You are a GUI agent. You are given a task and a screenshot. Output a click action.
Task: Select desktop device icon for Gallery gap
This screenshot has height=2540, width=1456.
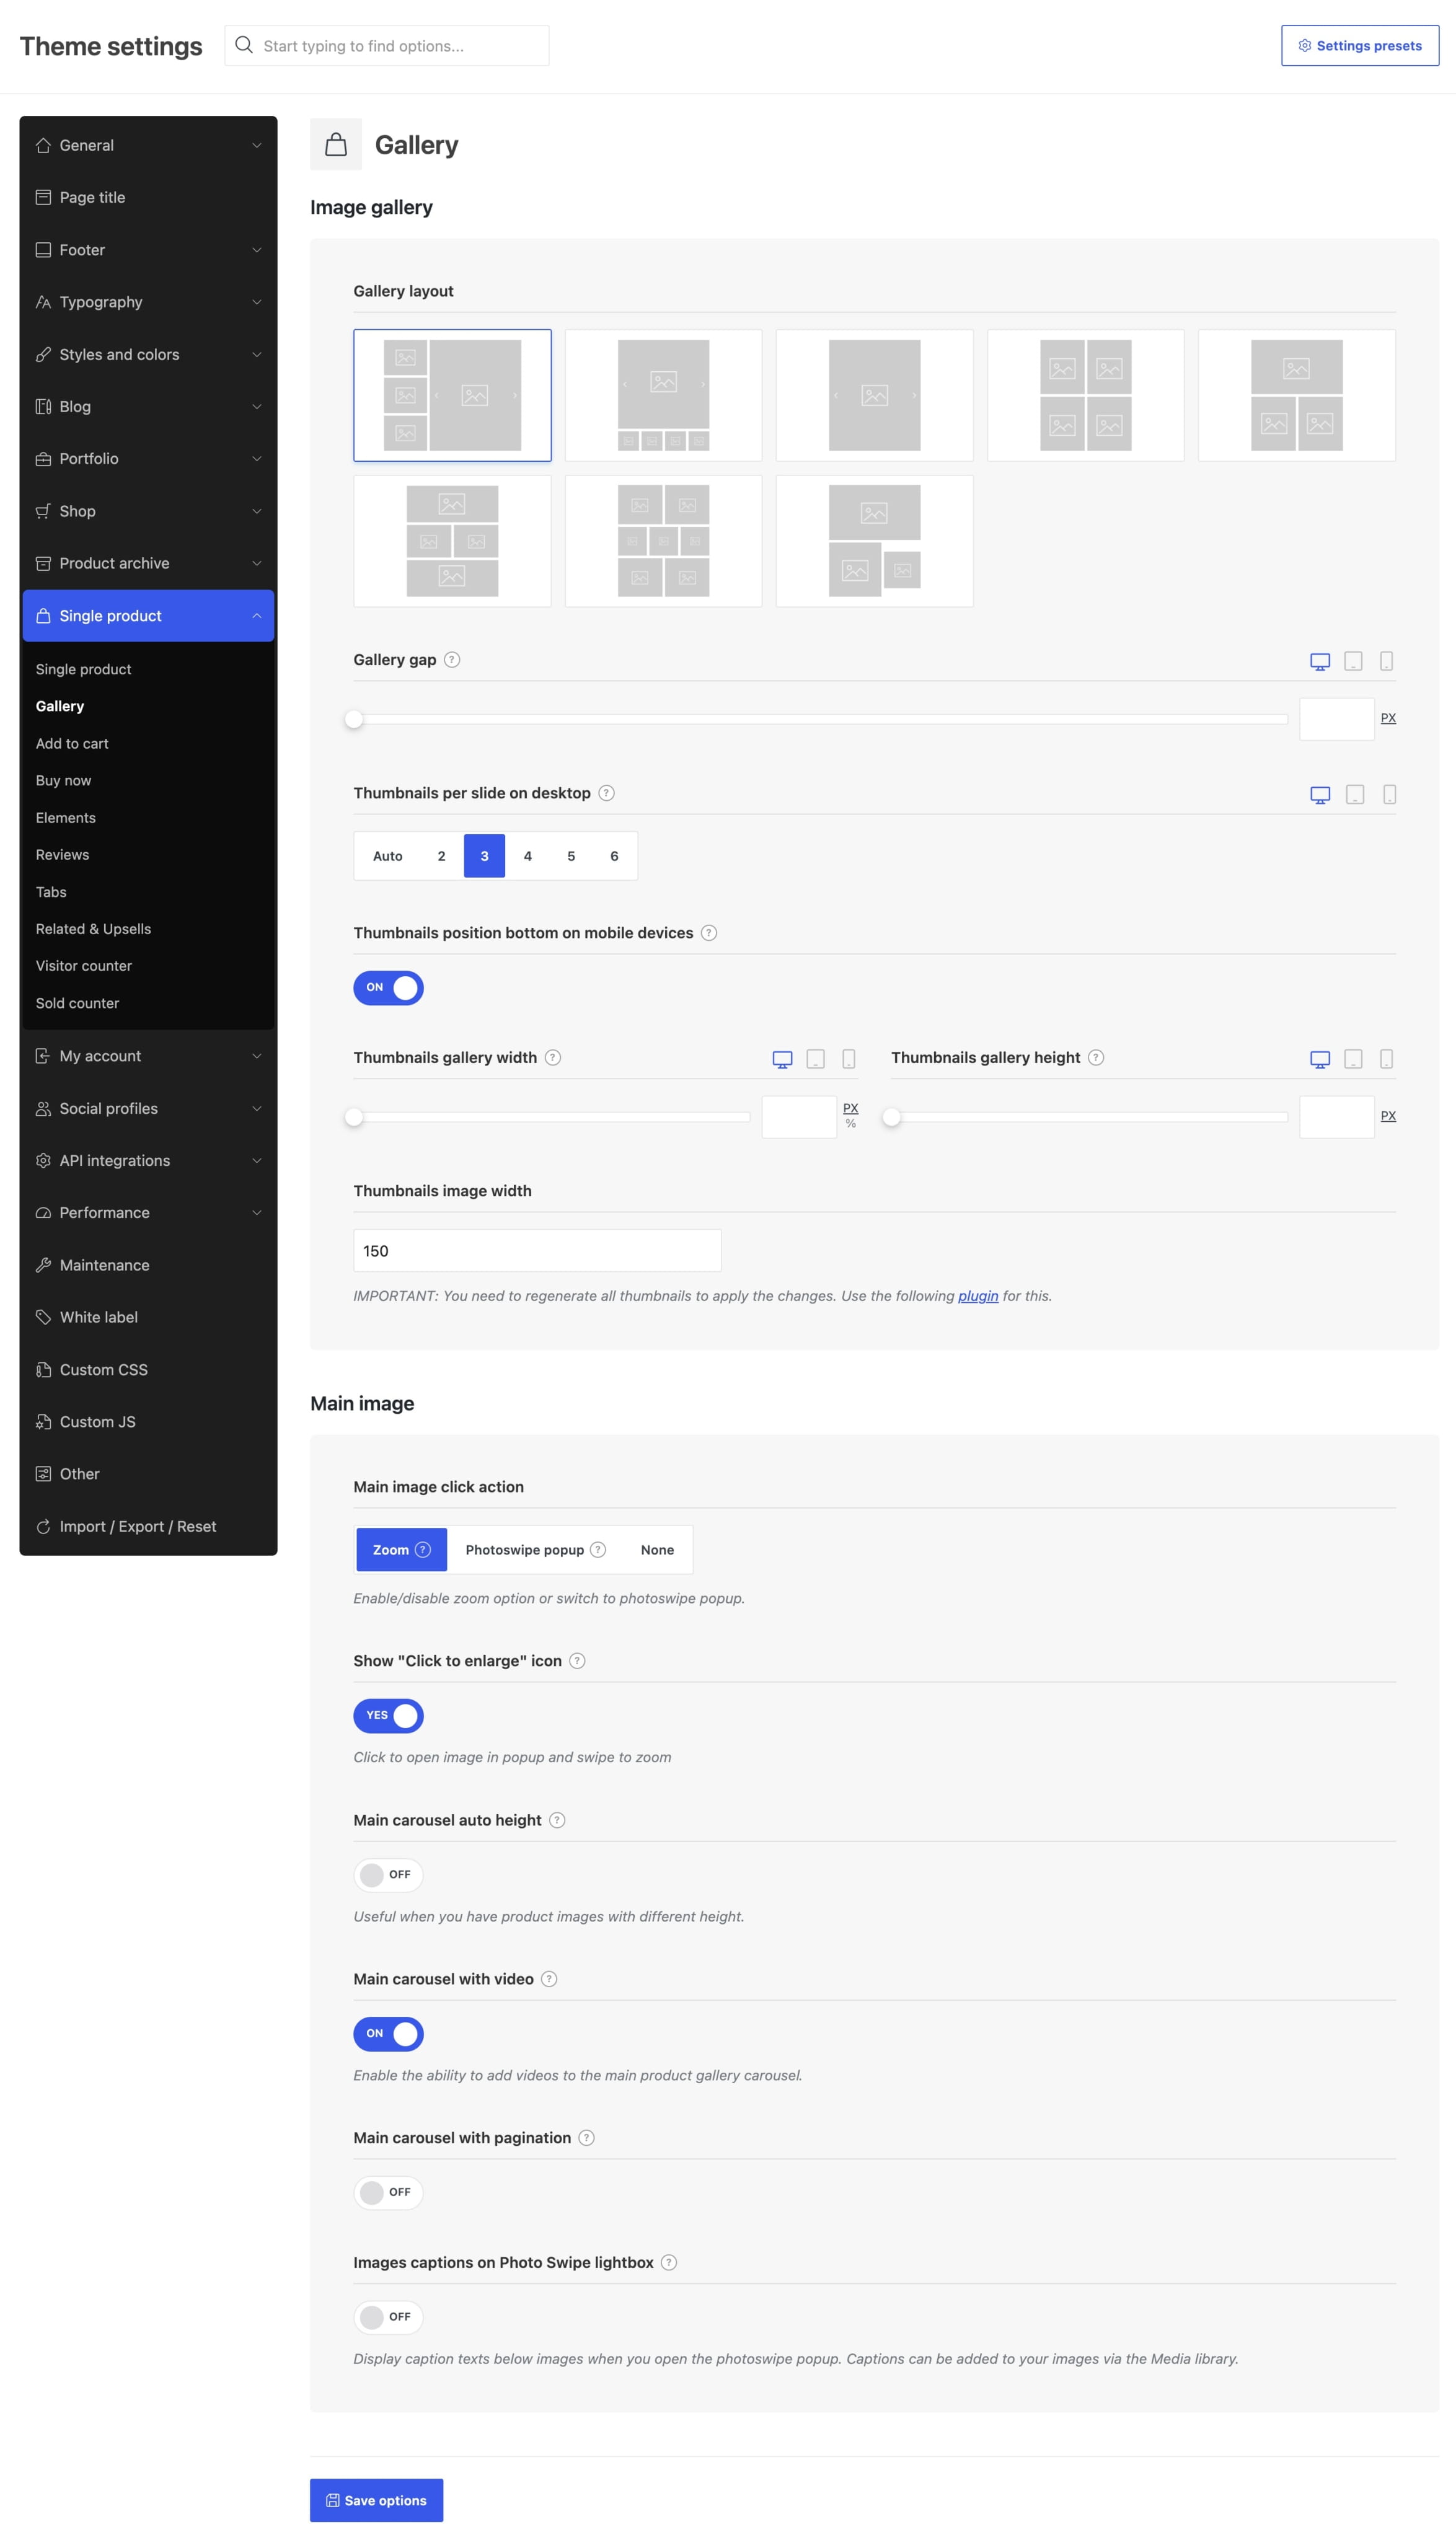(x=1320, y=661)
